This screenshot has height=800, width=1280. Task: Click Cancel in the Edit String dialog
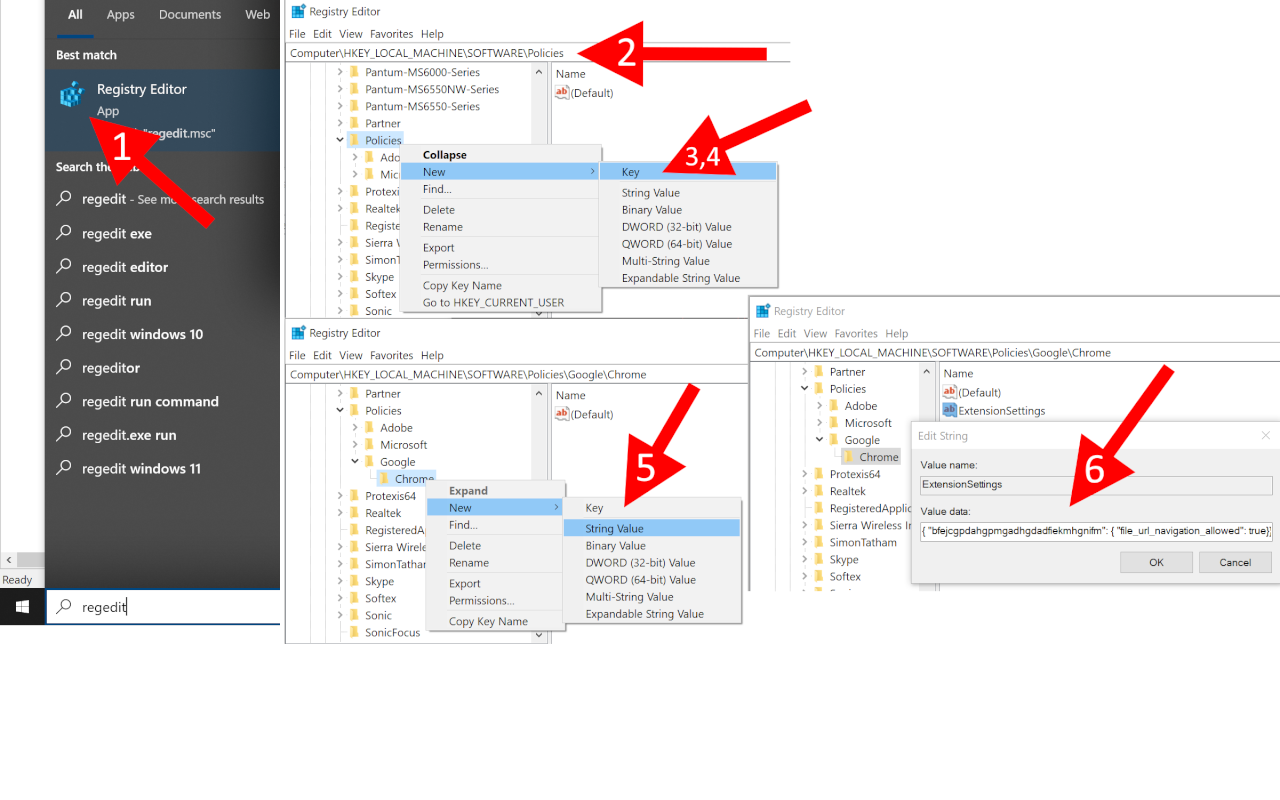pos(1235,562)
